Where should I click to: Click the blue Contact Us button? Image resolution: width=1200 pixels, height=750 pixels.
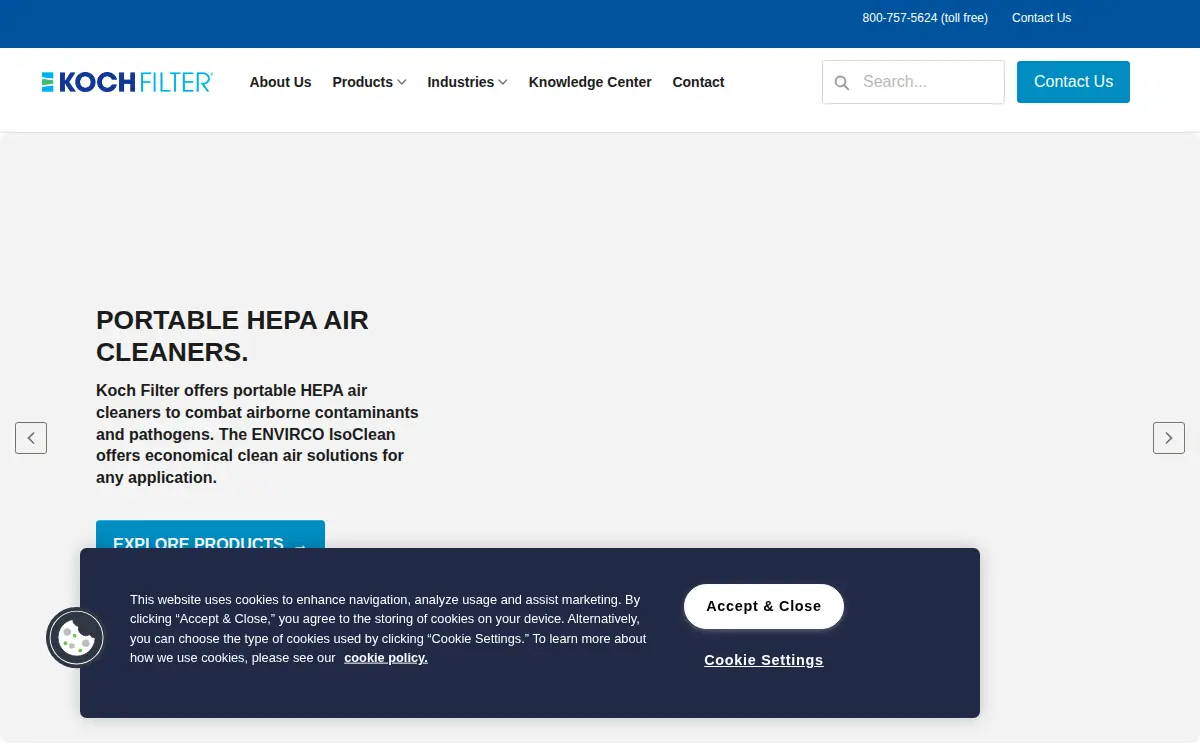[1073, 82]
